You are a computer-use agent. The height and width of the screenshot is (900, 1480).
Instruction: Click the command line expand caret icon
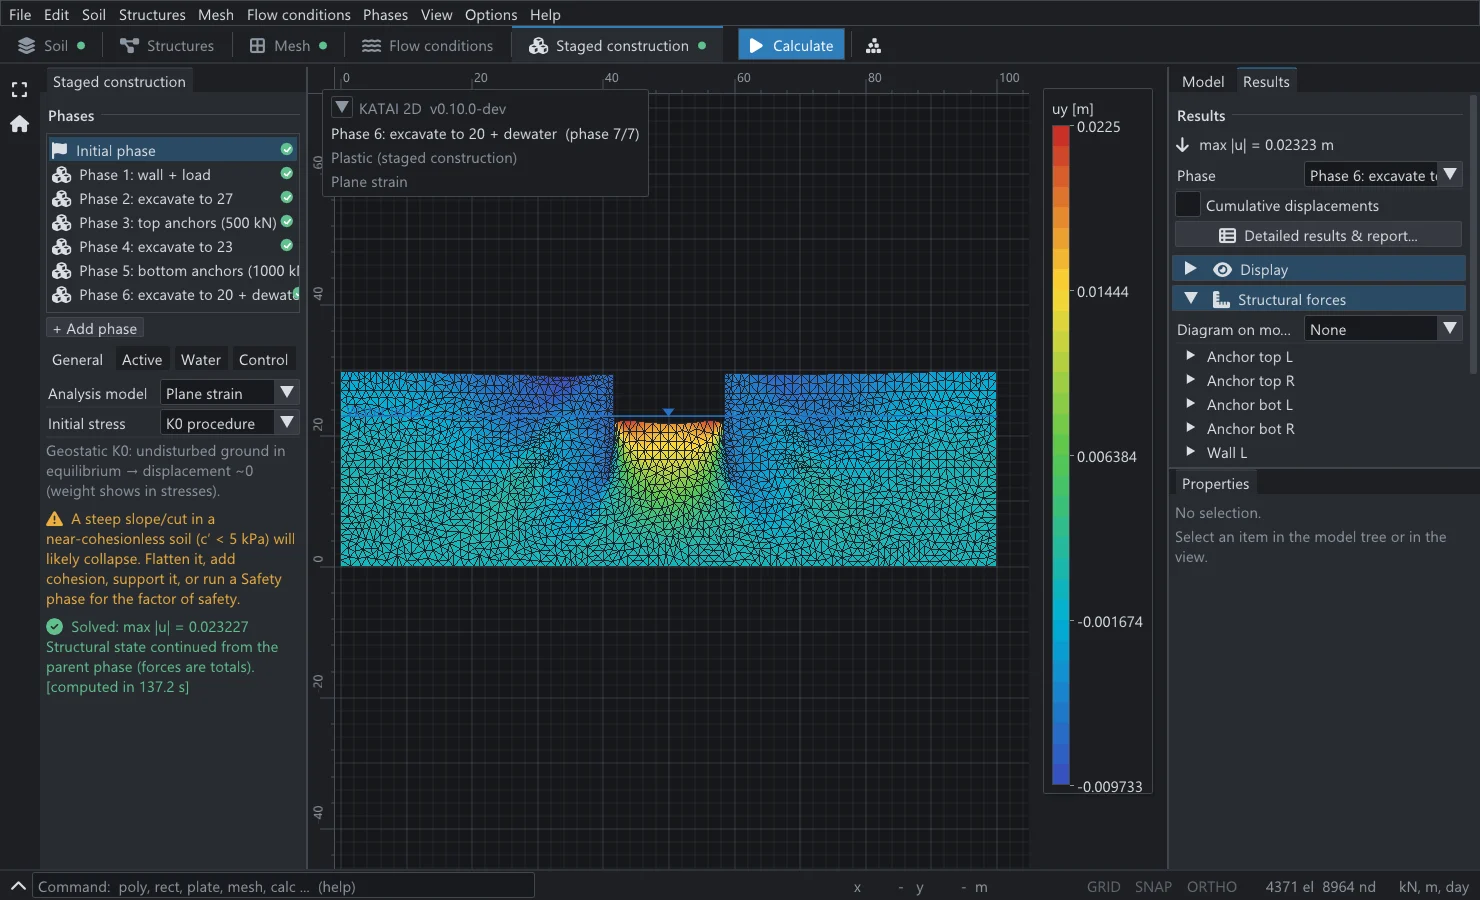click(18, 886)
